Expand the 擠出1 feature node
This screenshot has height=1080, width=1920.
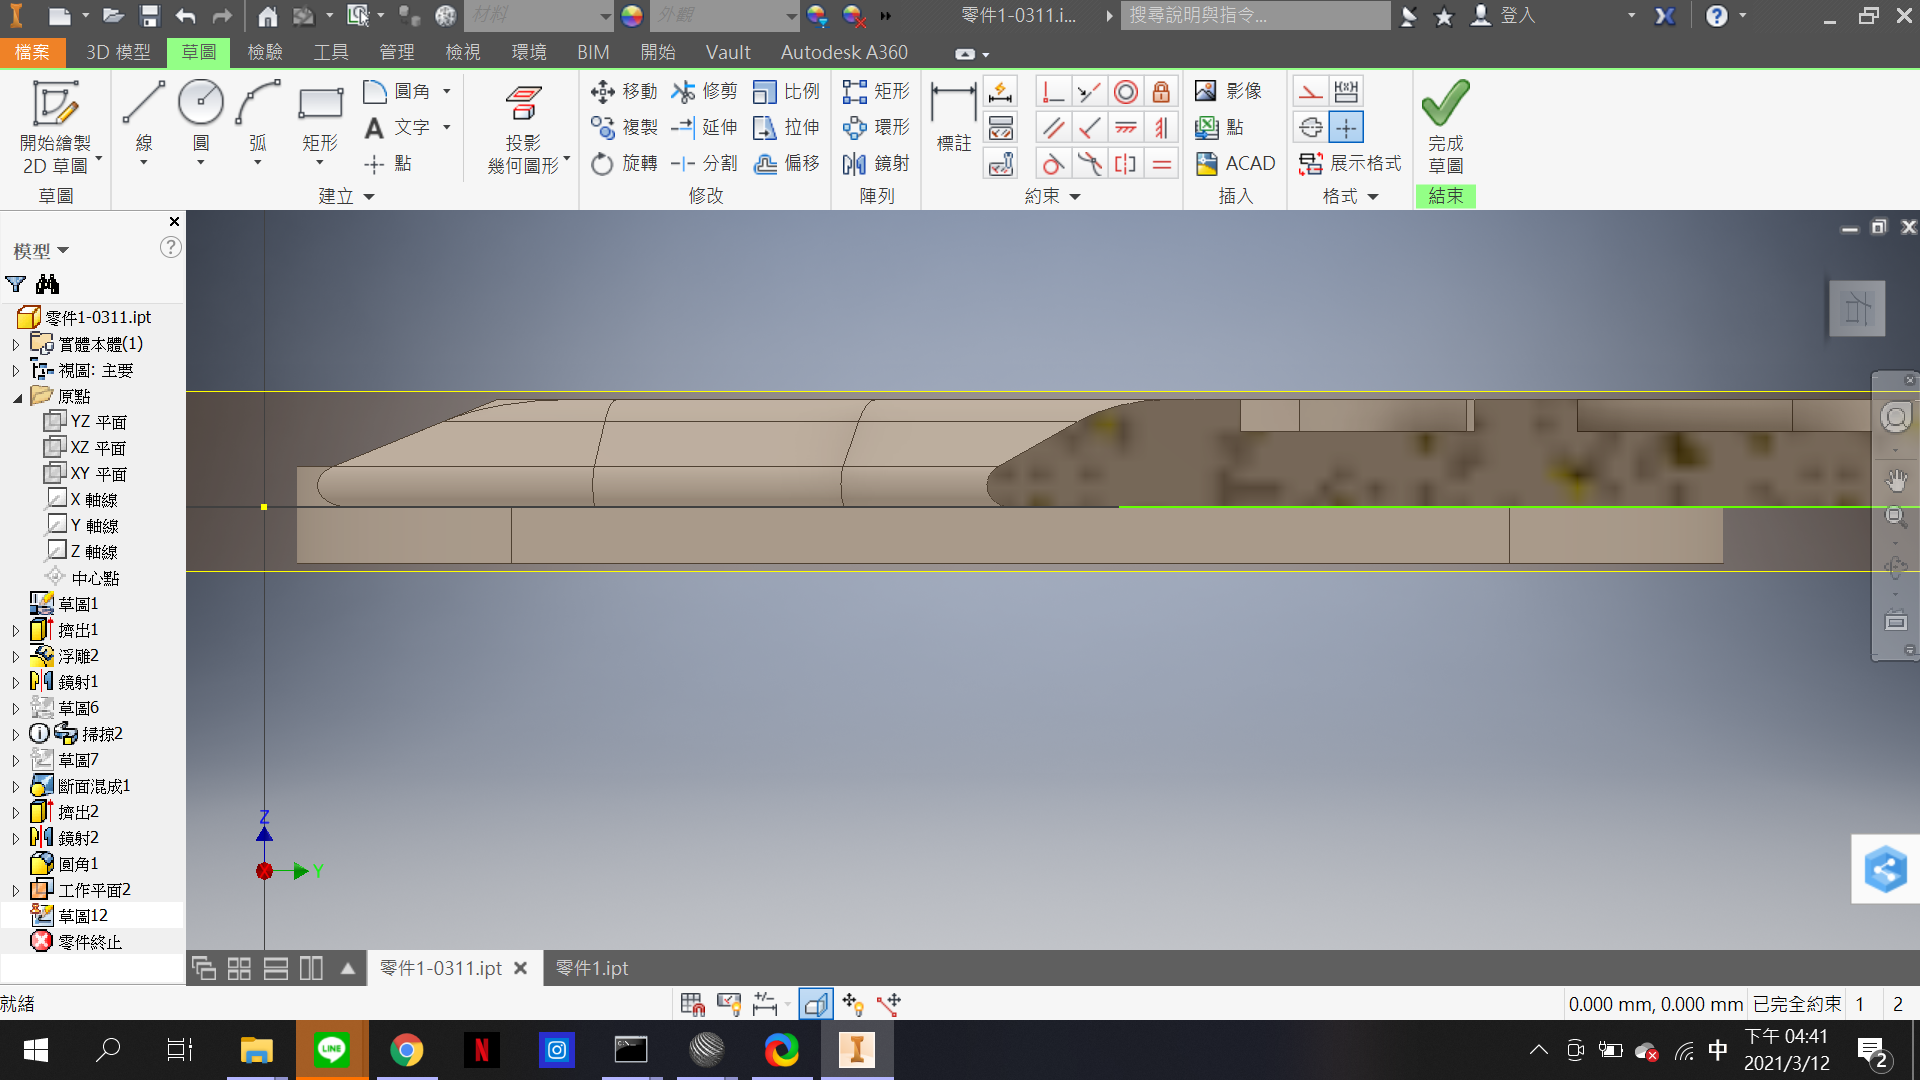click(x=15, y=631)
